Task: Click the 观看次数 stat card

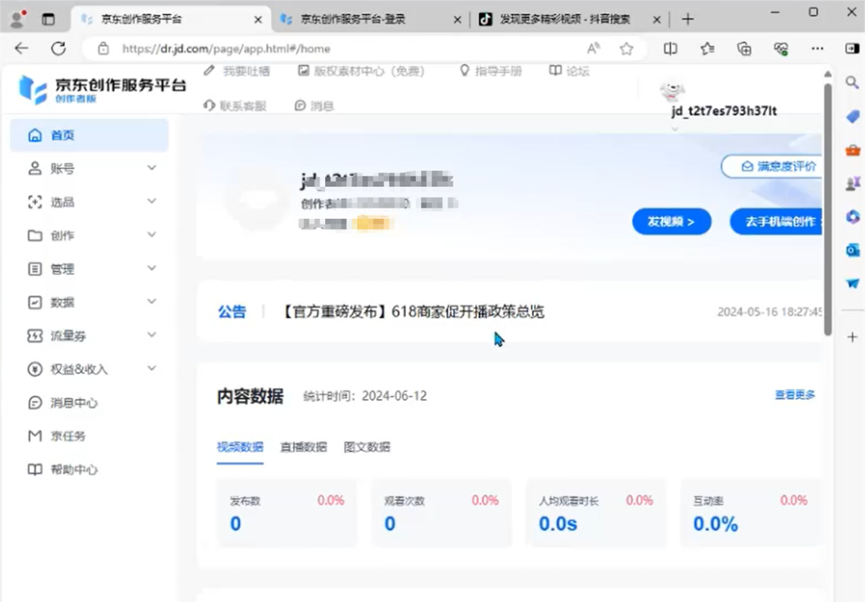Action: 441,513
